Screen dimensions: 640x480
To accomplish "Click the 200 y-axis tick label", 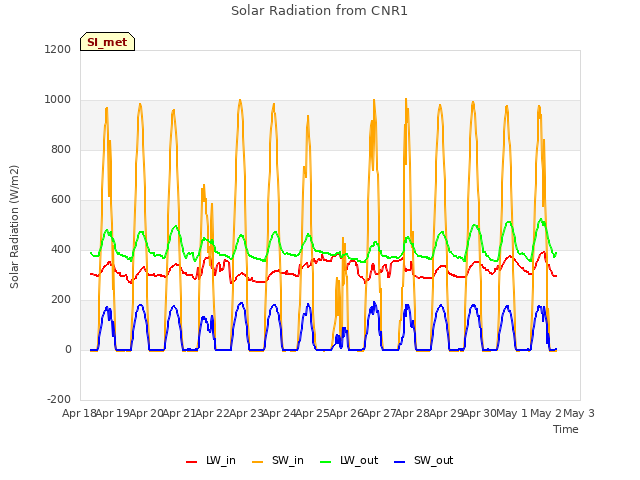I will 61,300.
